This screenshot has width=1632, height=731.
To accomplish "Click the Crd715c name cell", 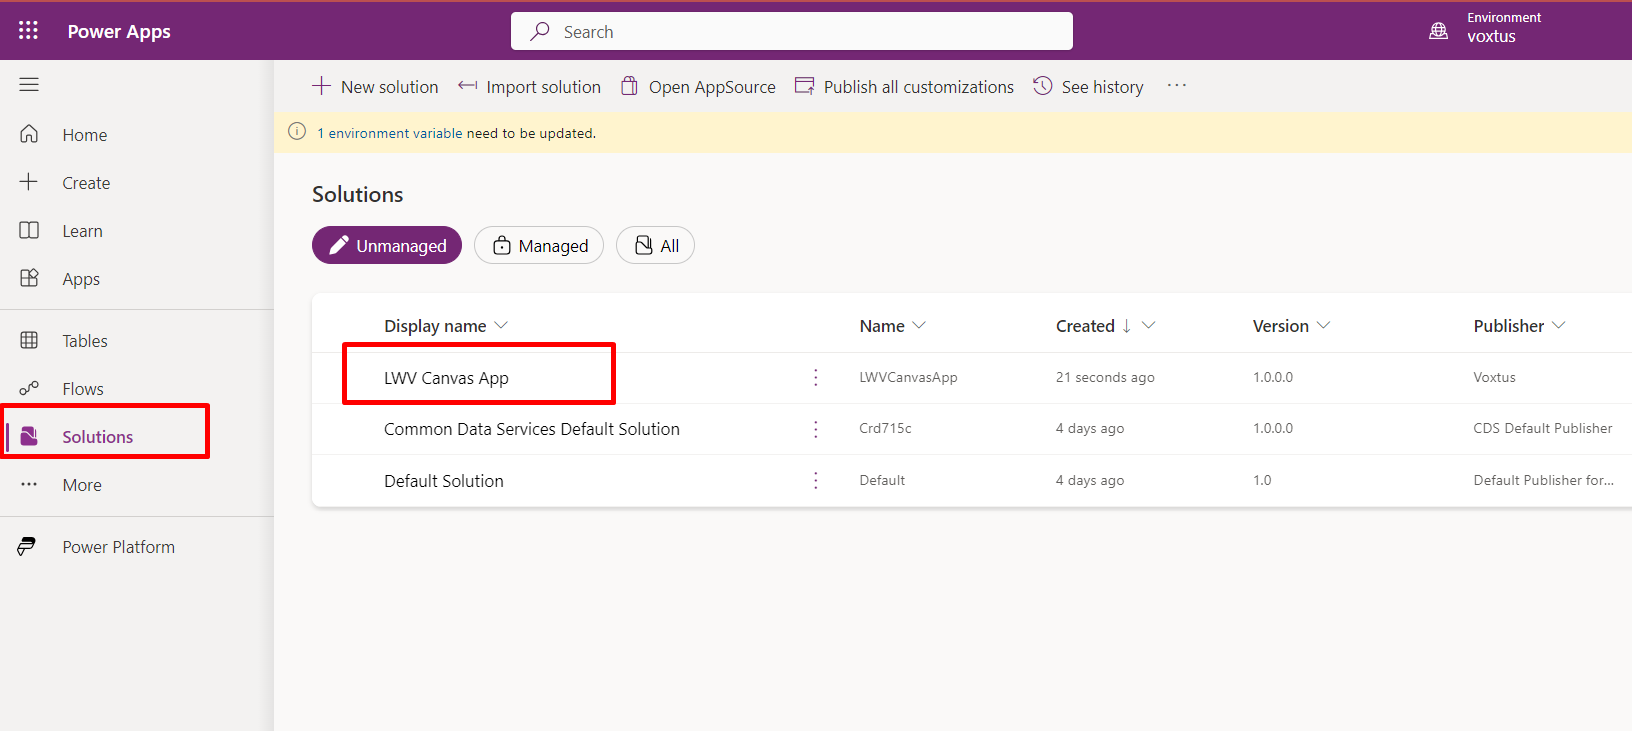I will (x=885, y=428).
